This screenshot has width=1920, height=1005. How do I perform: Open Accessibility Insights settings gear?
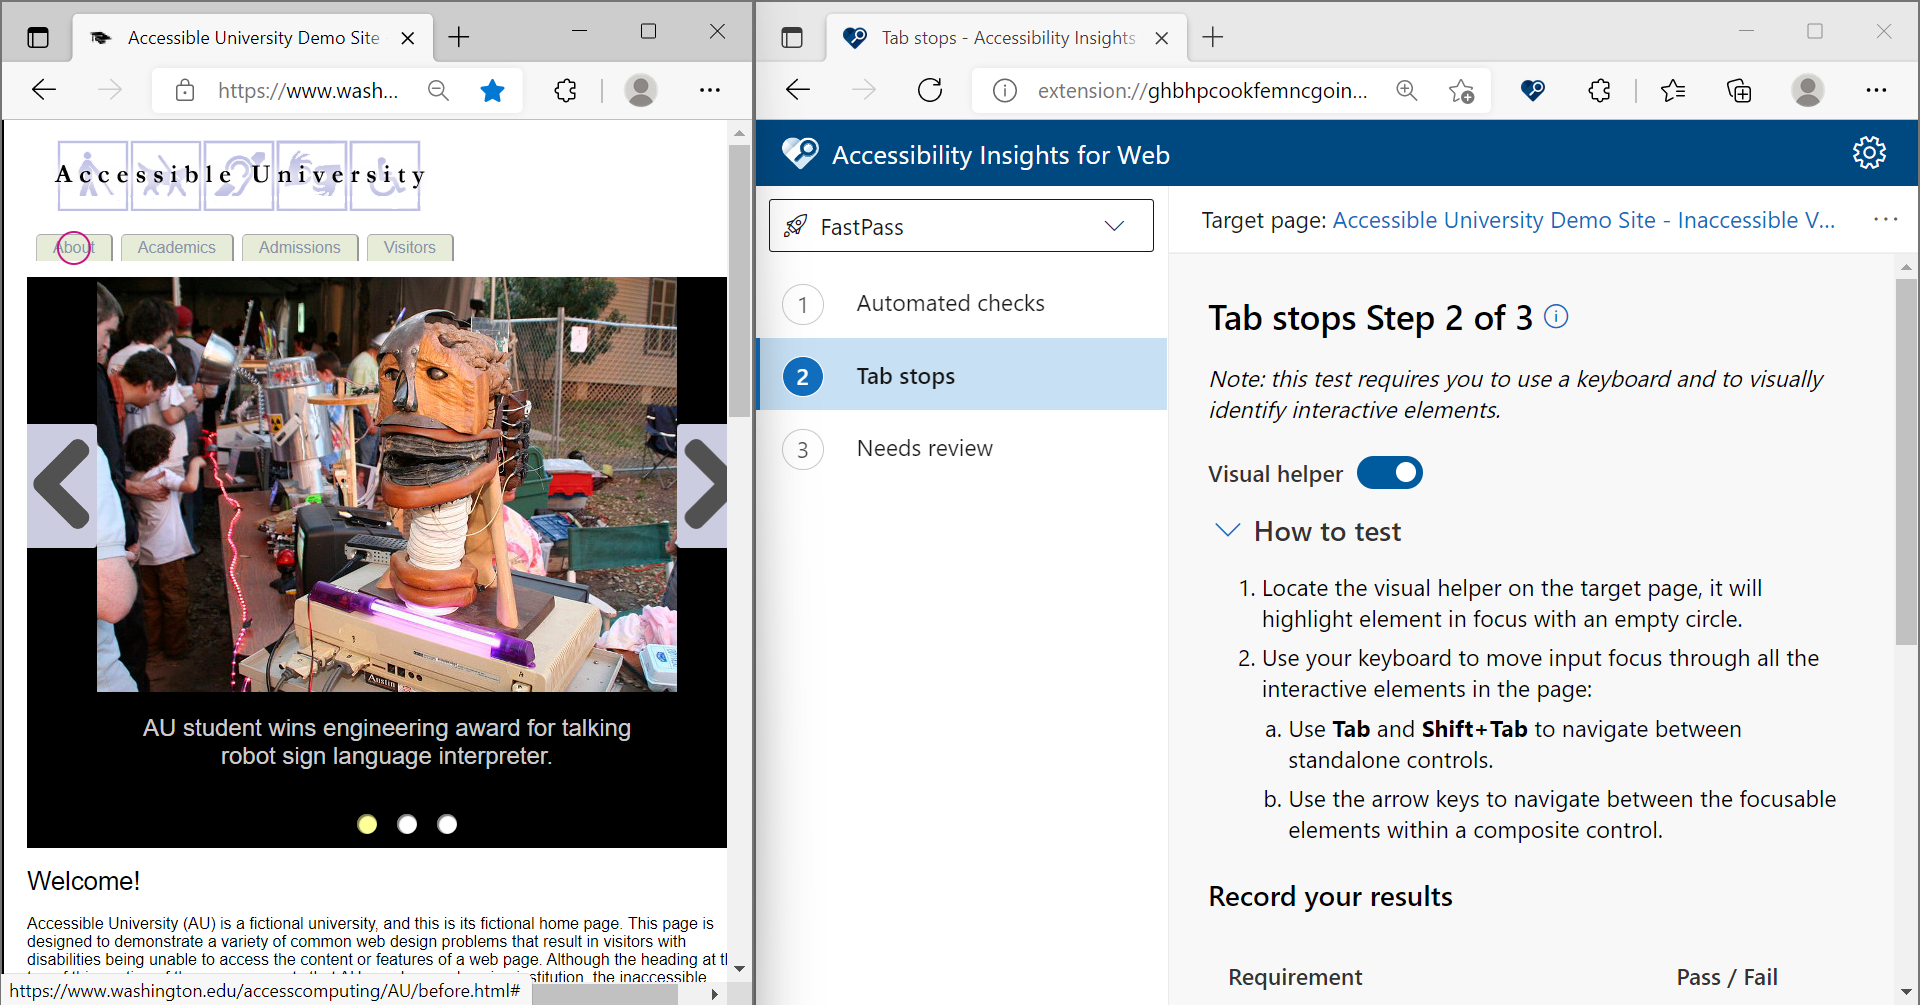click(1868, 153)
